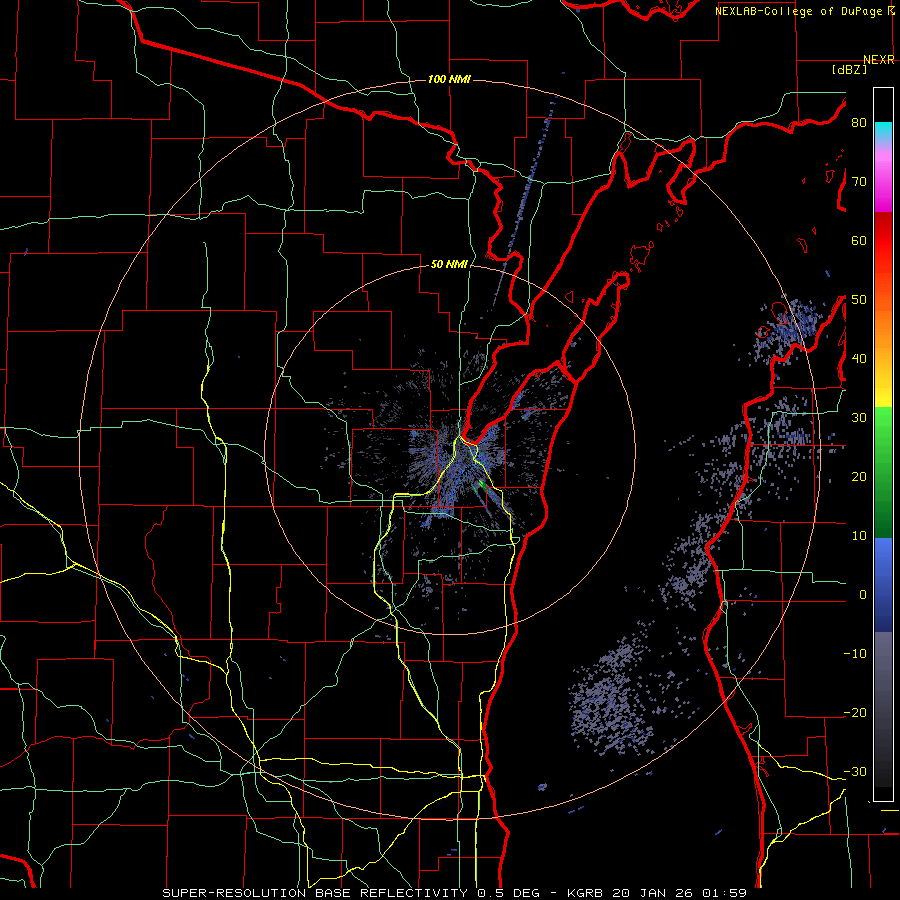Click the 20 value on dBZ scale

click(859, 476)
